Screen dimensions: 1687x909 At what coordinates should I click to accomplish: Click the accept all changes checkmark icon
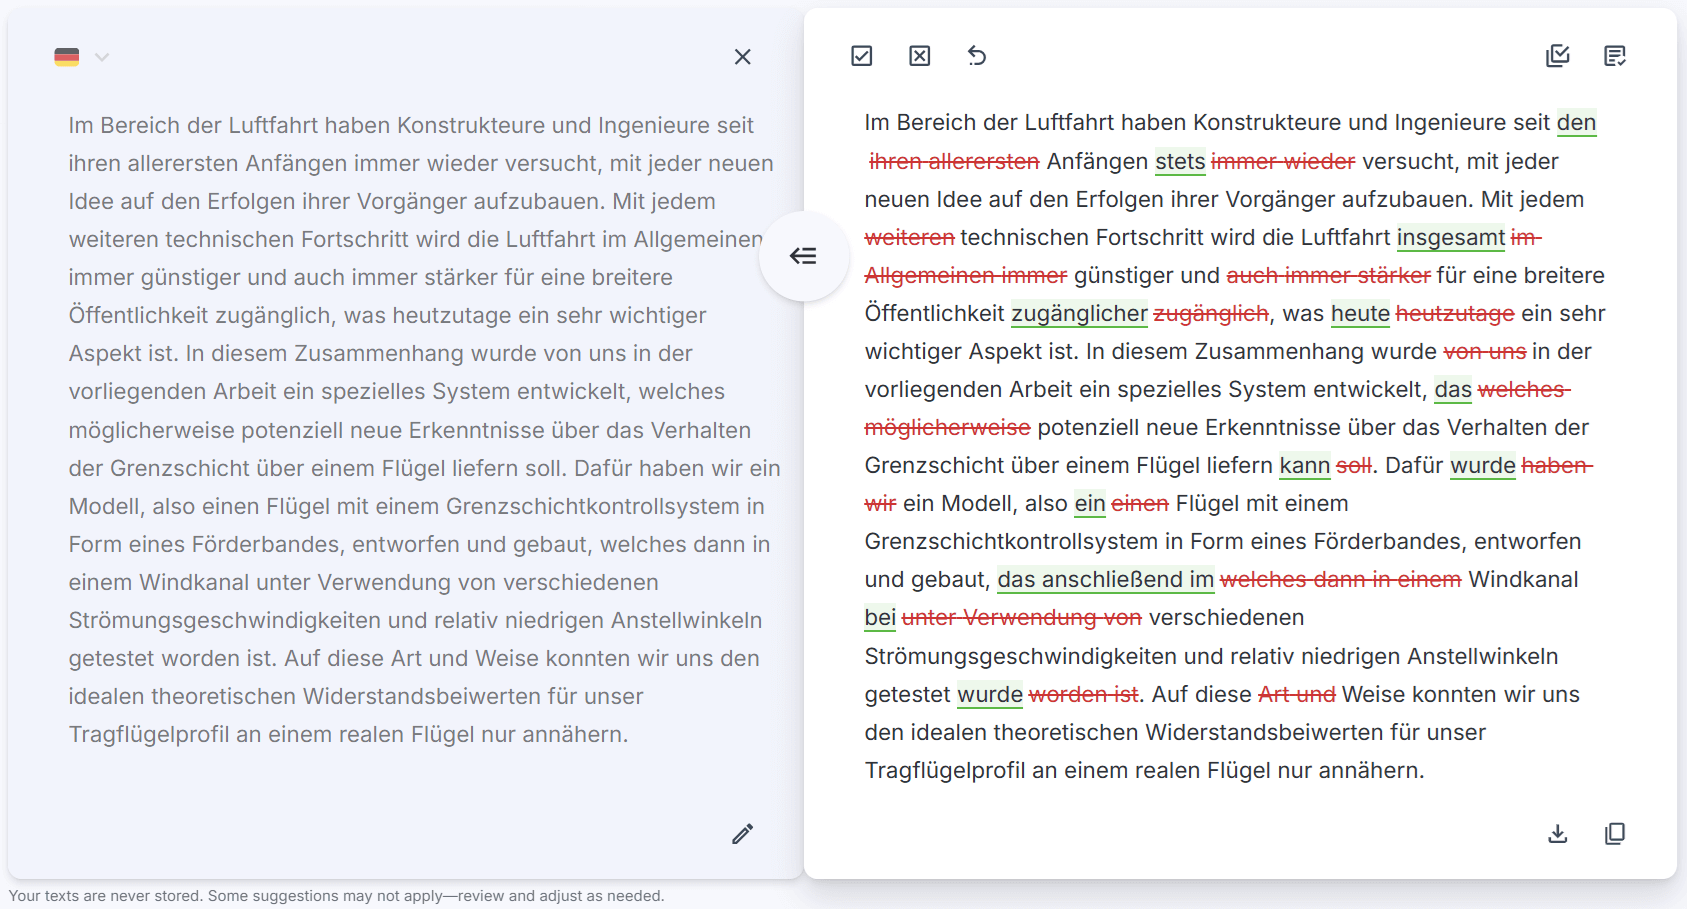point(862,56)
